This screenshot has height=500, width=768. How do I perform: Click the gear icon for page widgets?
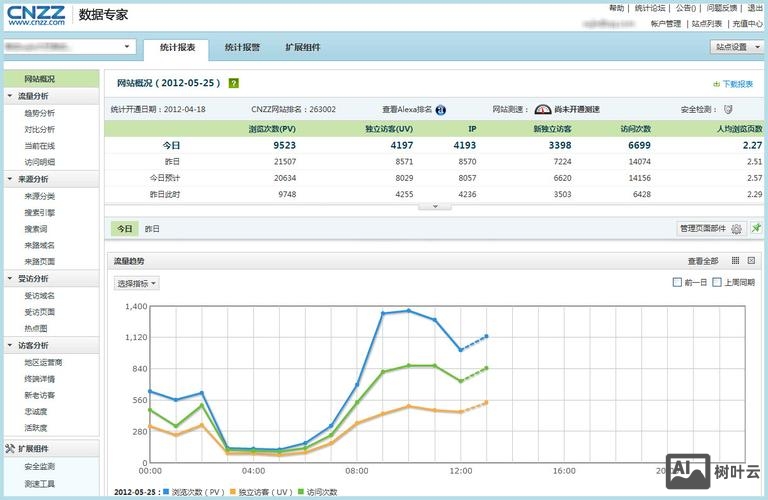pyautogui.click(x=736, y=229)
